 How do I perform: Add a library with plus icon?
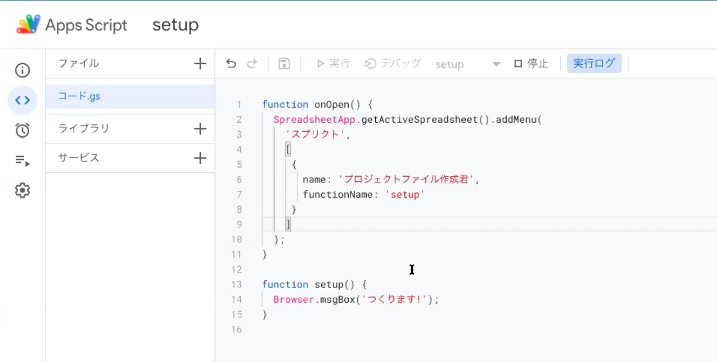(200, 129)
